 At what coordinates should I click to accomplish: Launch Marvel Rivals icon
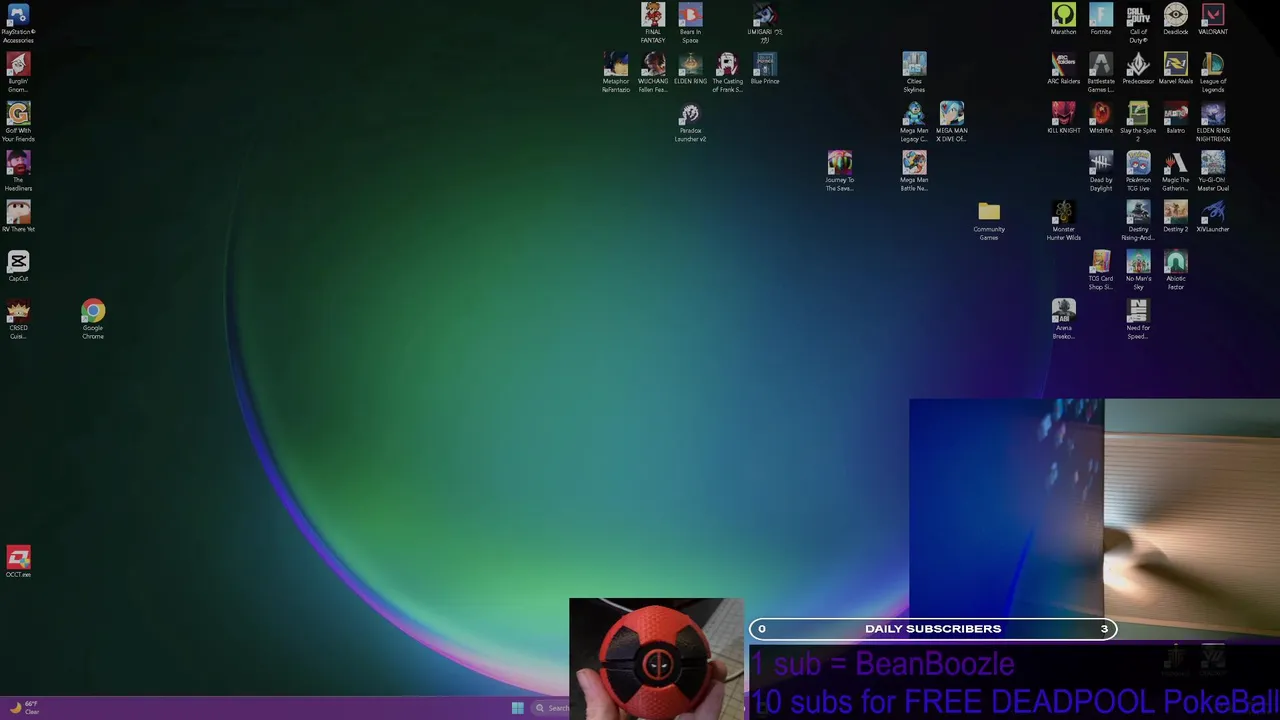[1176, 69]
